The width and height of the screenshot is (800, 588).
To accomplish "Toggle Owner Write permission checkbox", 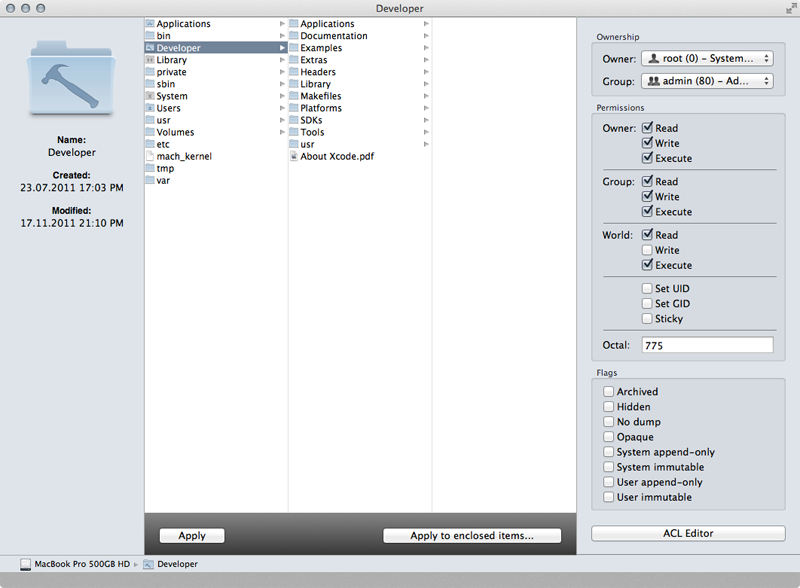I will [x=647, y=143].
